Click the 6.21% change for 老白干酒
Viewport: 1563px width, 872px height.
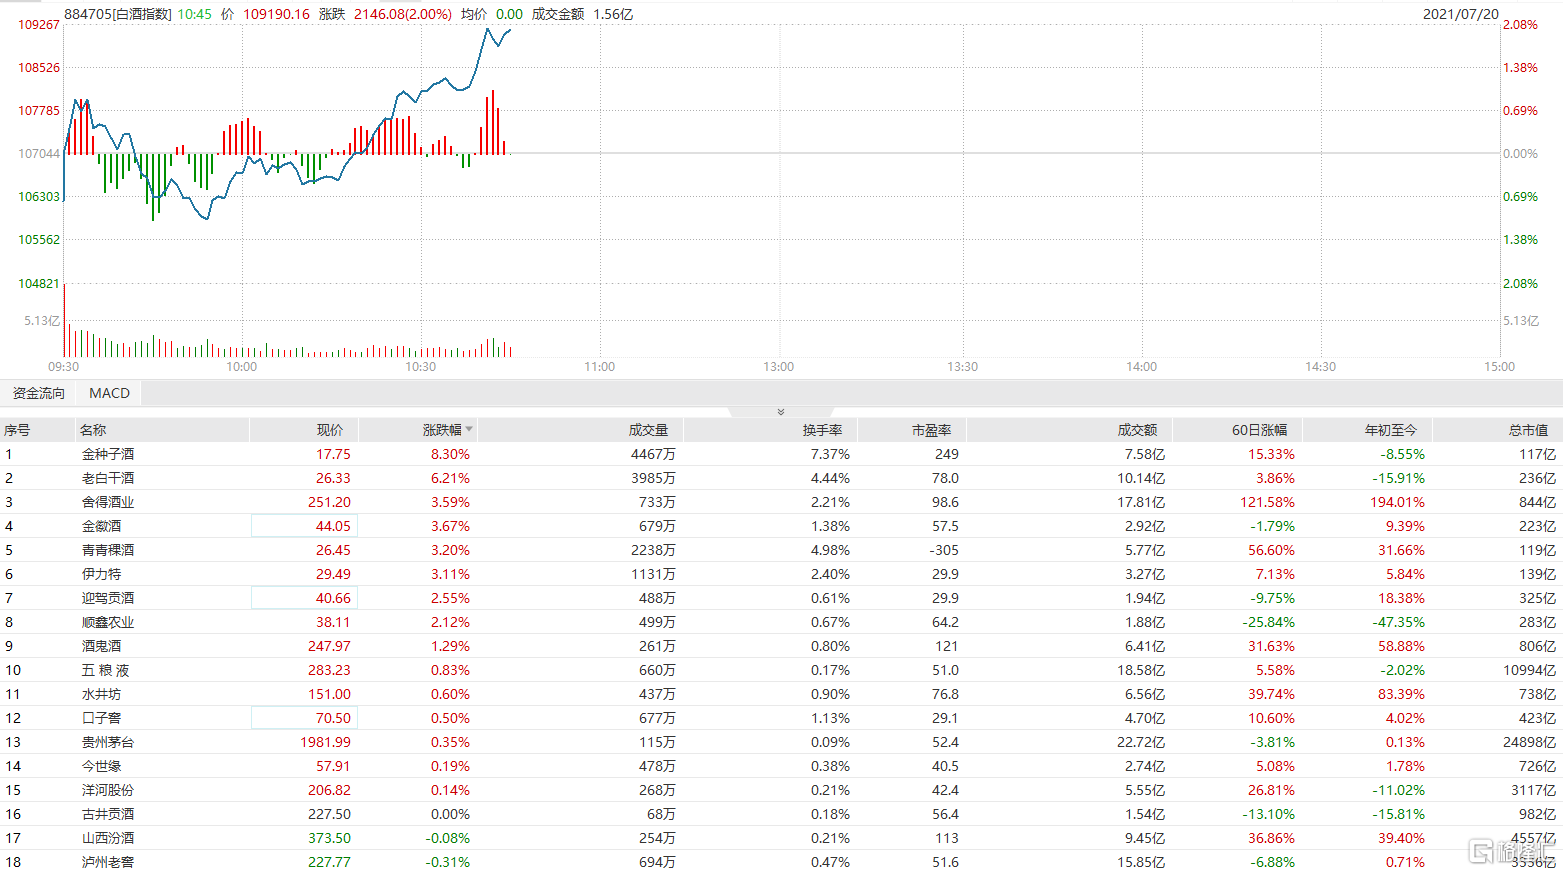tap(450, 478)
